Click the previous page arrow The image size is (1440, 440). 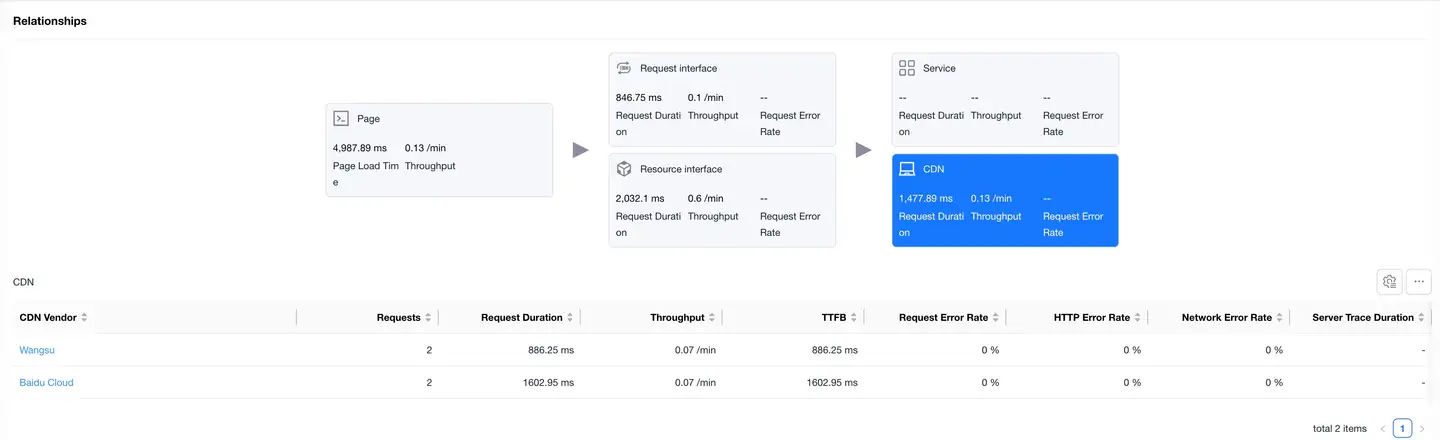coord(1383,428)
